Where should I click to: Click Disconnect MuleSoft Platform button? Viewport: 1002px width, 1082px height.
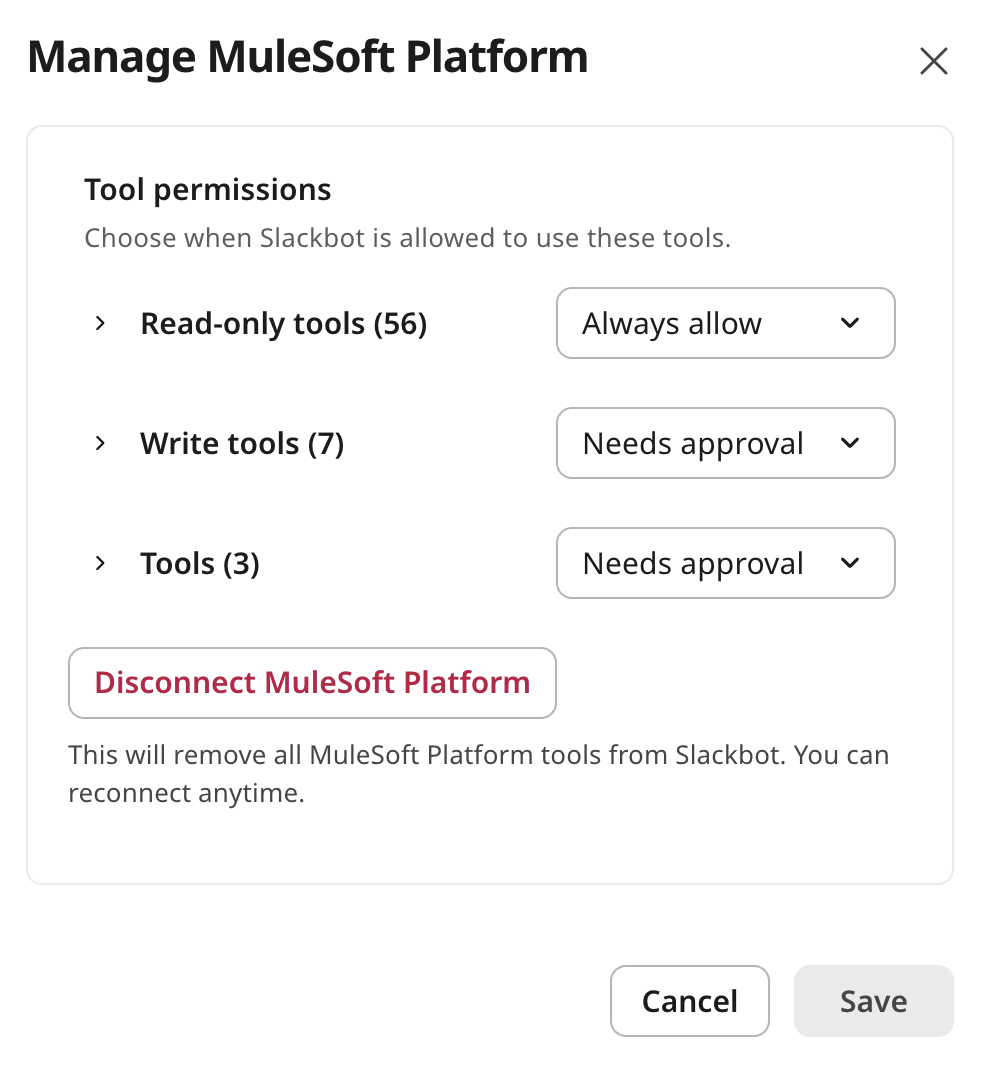click(x=312, y=682)
